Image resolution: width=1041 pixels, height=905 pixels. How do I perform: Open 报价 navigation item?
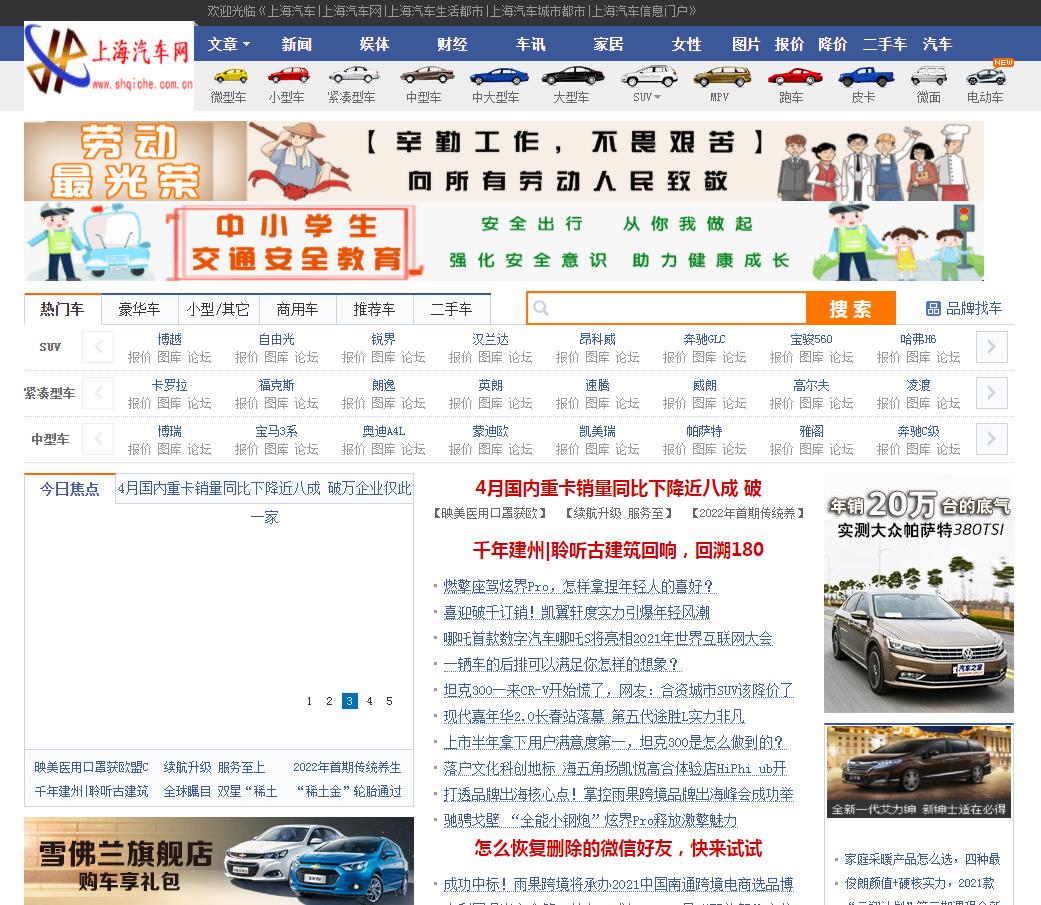point(789,44)
